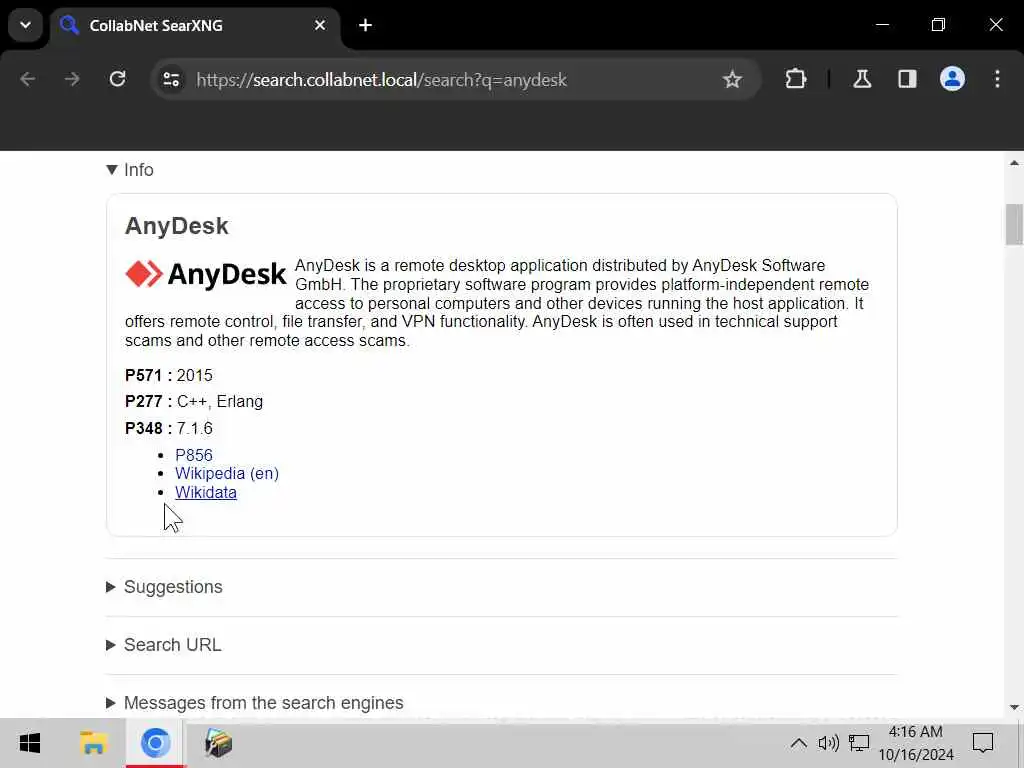
Task: Click the AnyDesk infobox heading
Action: (x=176, y=226)
